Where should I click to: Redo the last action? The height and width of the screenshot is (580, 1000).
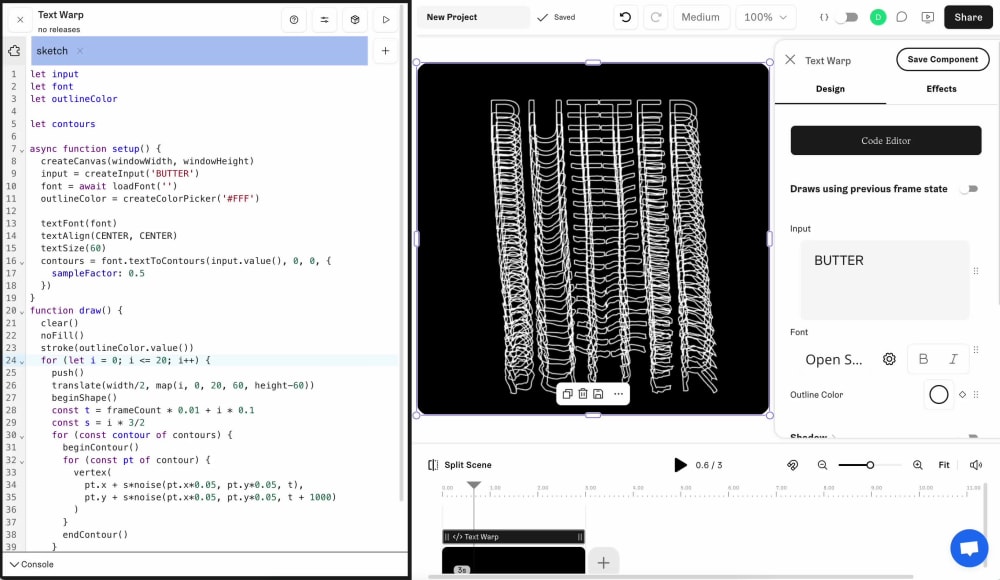656,17
